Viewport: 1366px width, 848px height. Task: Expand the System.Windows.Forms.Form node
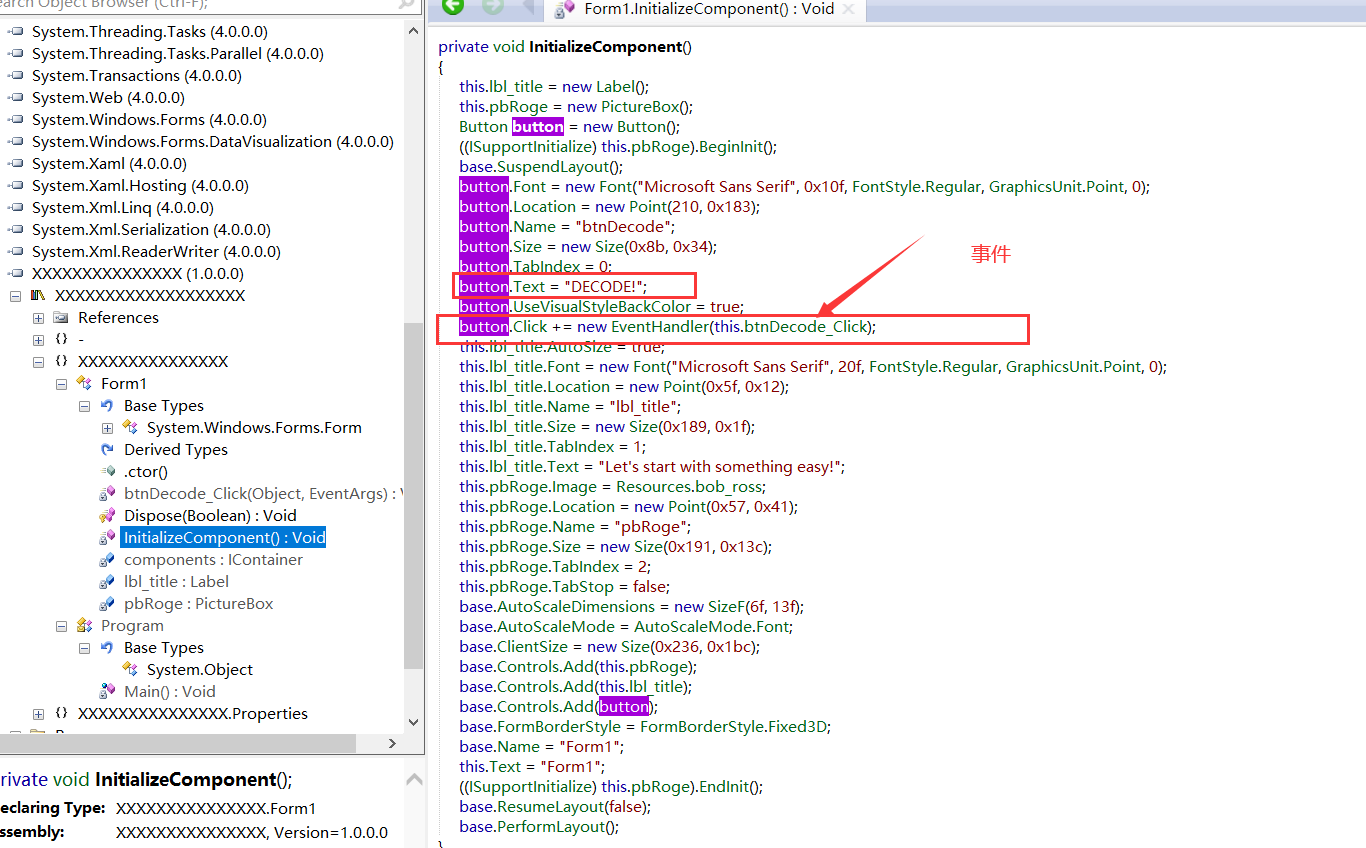107,428
